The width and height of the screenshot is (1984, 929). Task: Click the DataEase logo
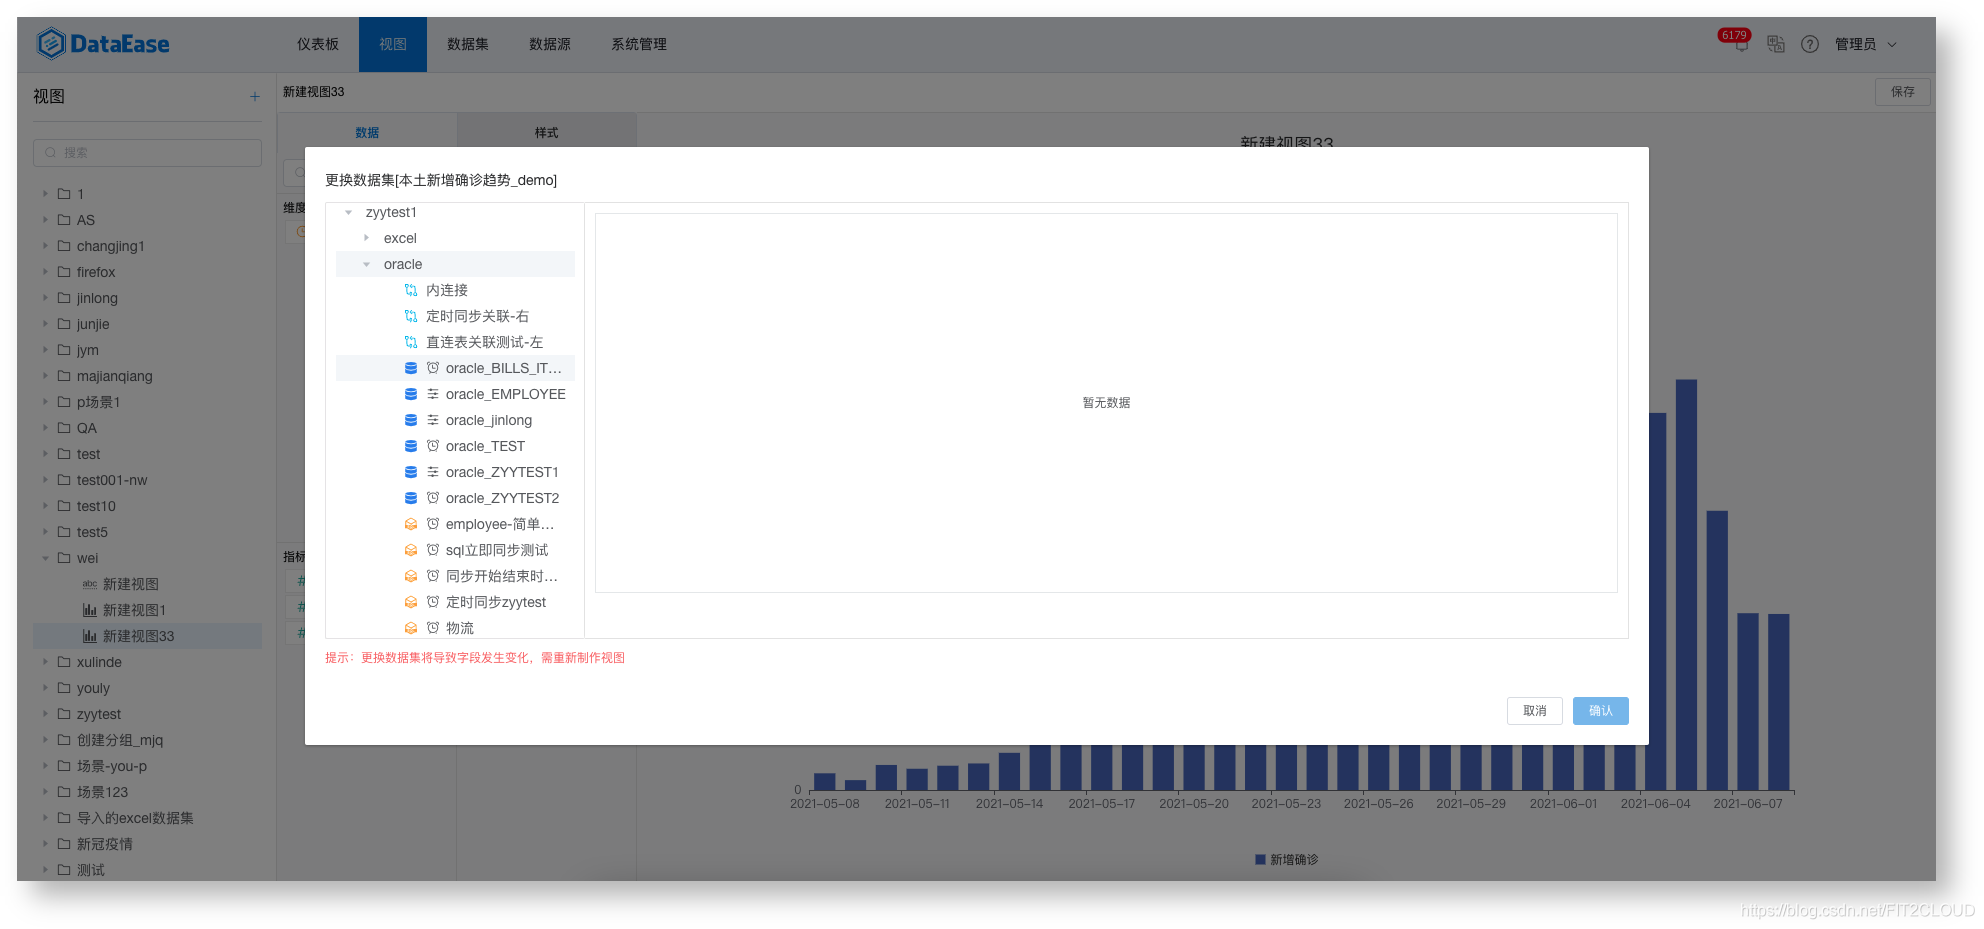click(x=103, y=44)
